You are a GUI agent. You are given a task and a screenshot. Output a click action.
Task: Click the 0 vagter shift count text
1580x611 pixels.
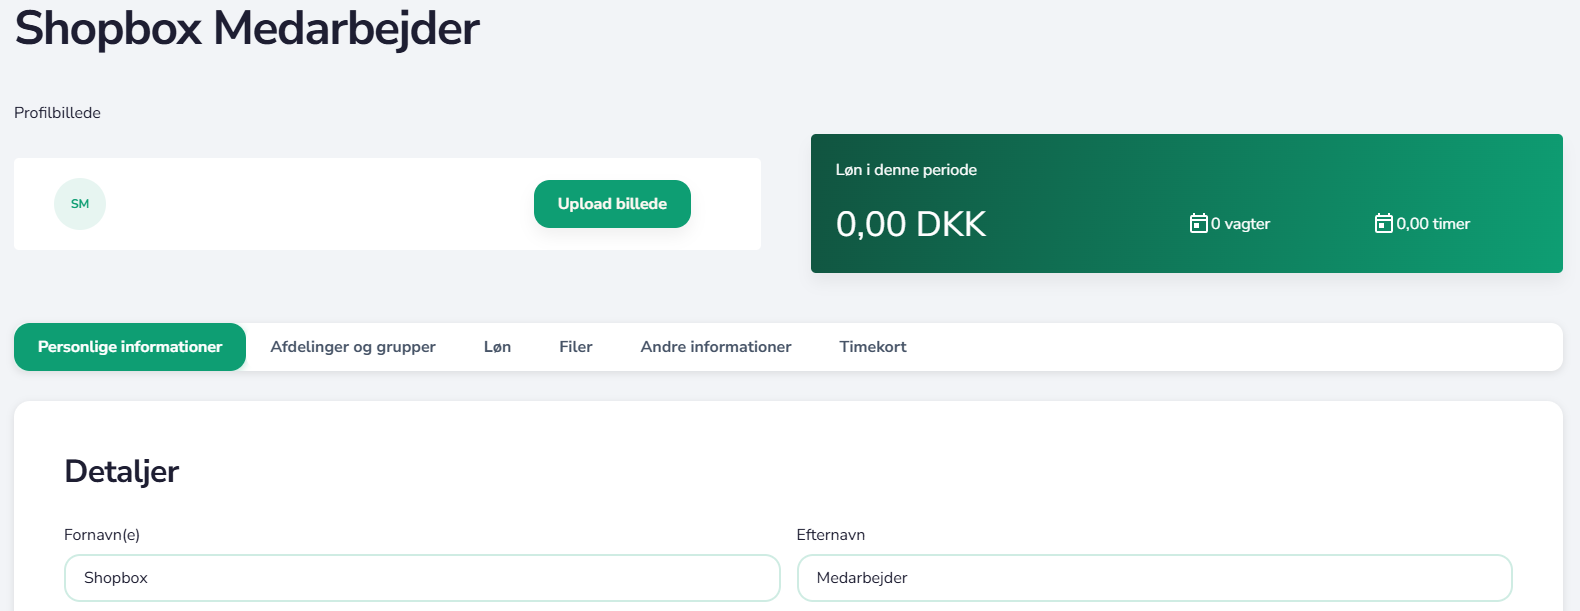(1241, 224)
